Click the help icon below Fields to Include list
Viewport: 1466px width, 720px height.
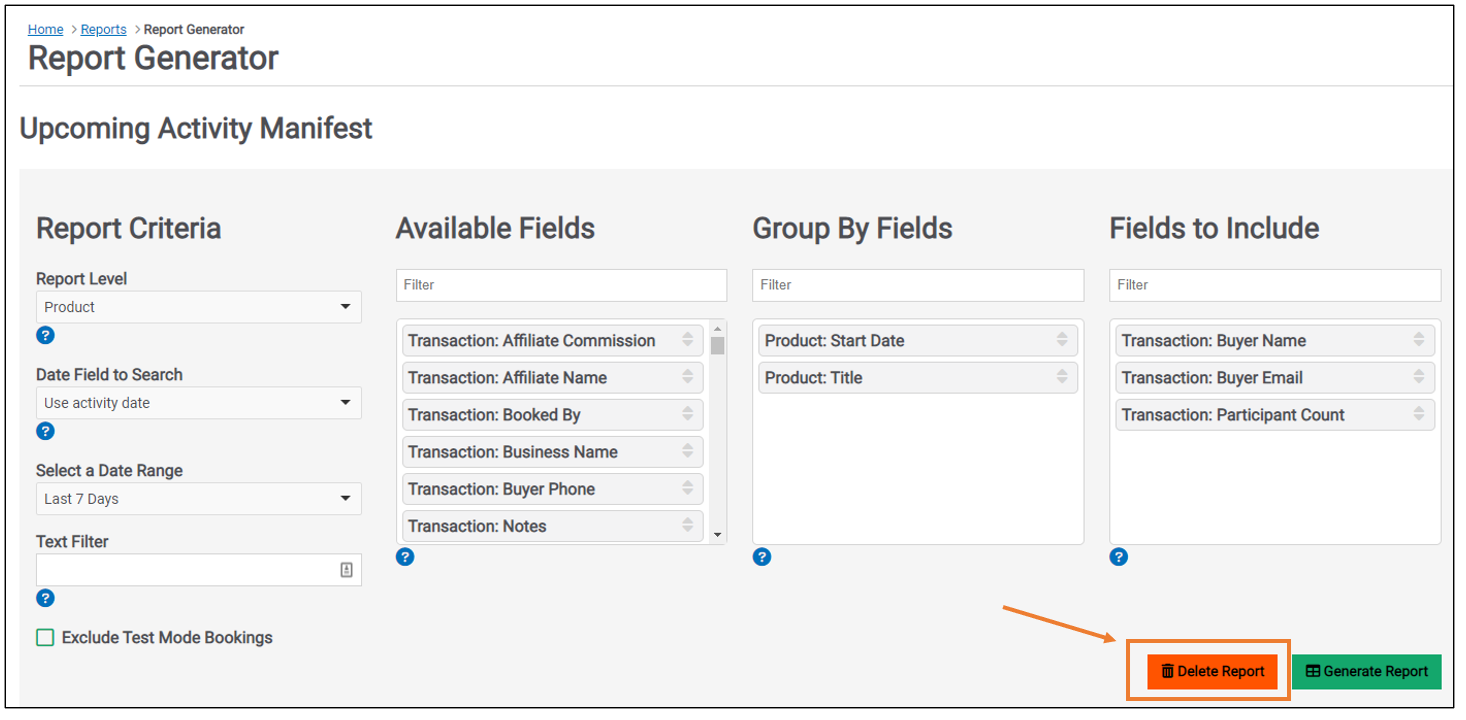[1119, 557]
